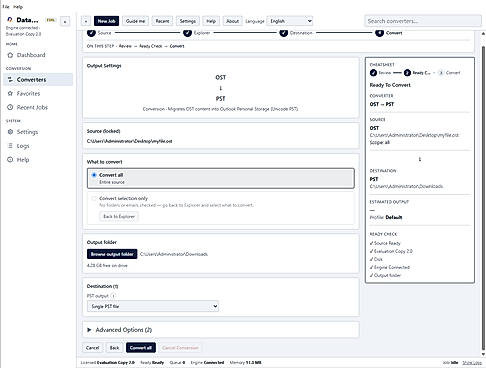Click 'Output folder' ready check item
This screenshot has width=486, height=368.
tap(385, 275)
